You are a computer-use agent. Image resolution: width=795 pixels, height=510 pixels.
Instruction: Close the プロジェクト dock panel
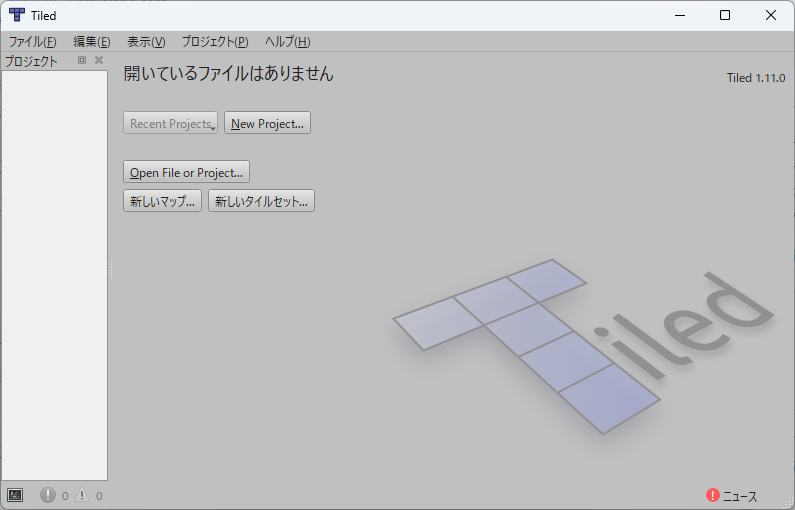(x=99, y=60)
